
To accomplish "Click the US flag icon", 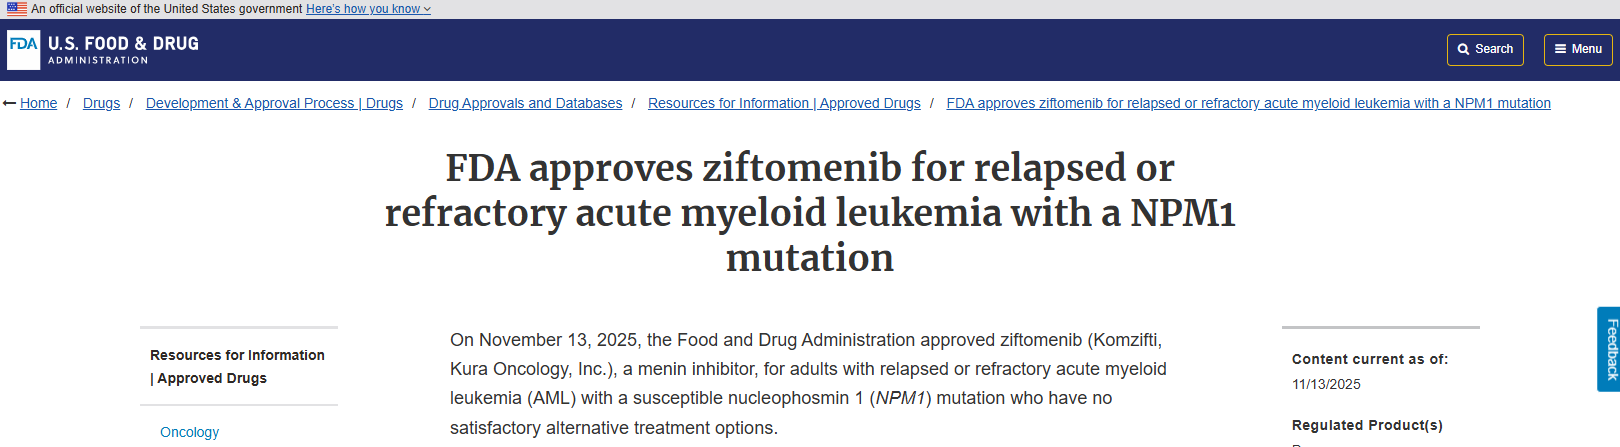I will click(17, 9).
